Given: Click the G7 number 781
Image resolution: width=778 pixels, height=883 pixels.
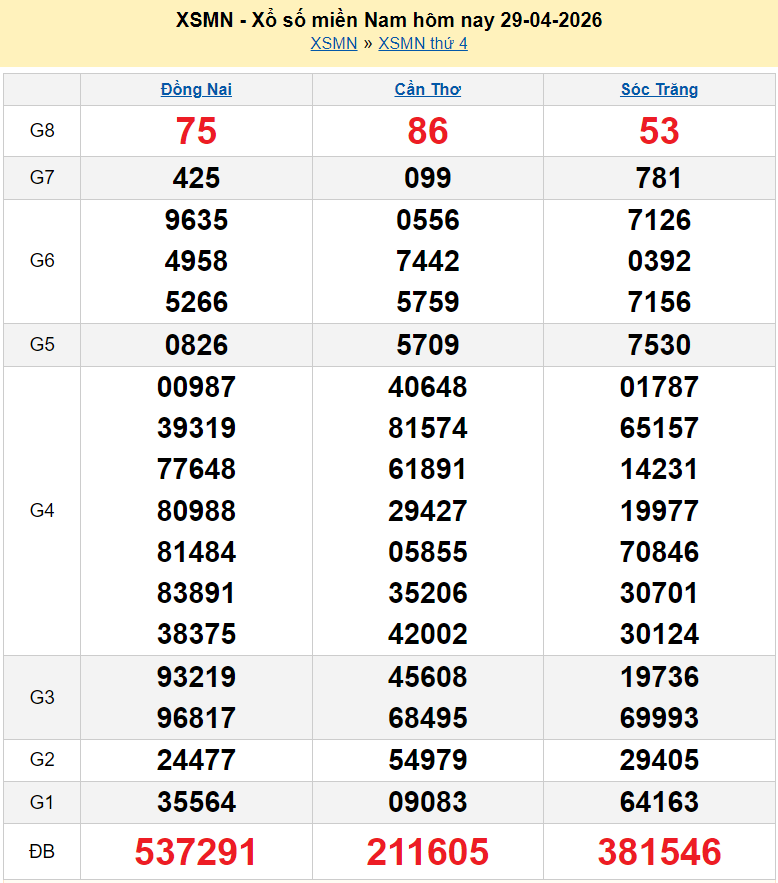Looking at the screenshot, I should (659, 178).
